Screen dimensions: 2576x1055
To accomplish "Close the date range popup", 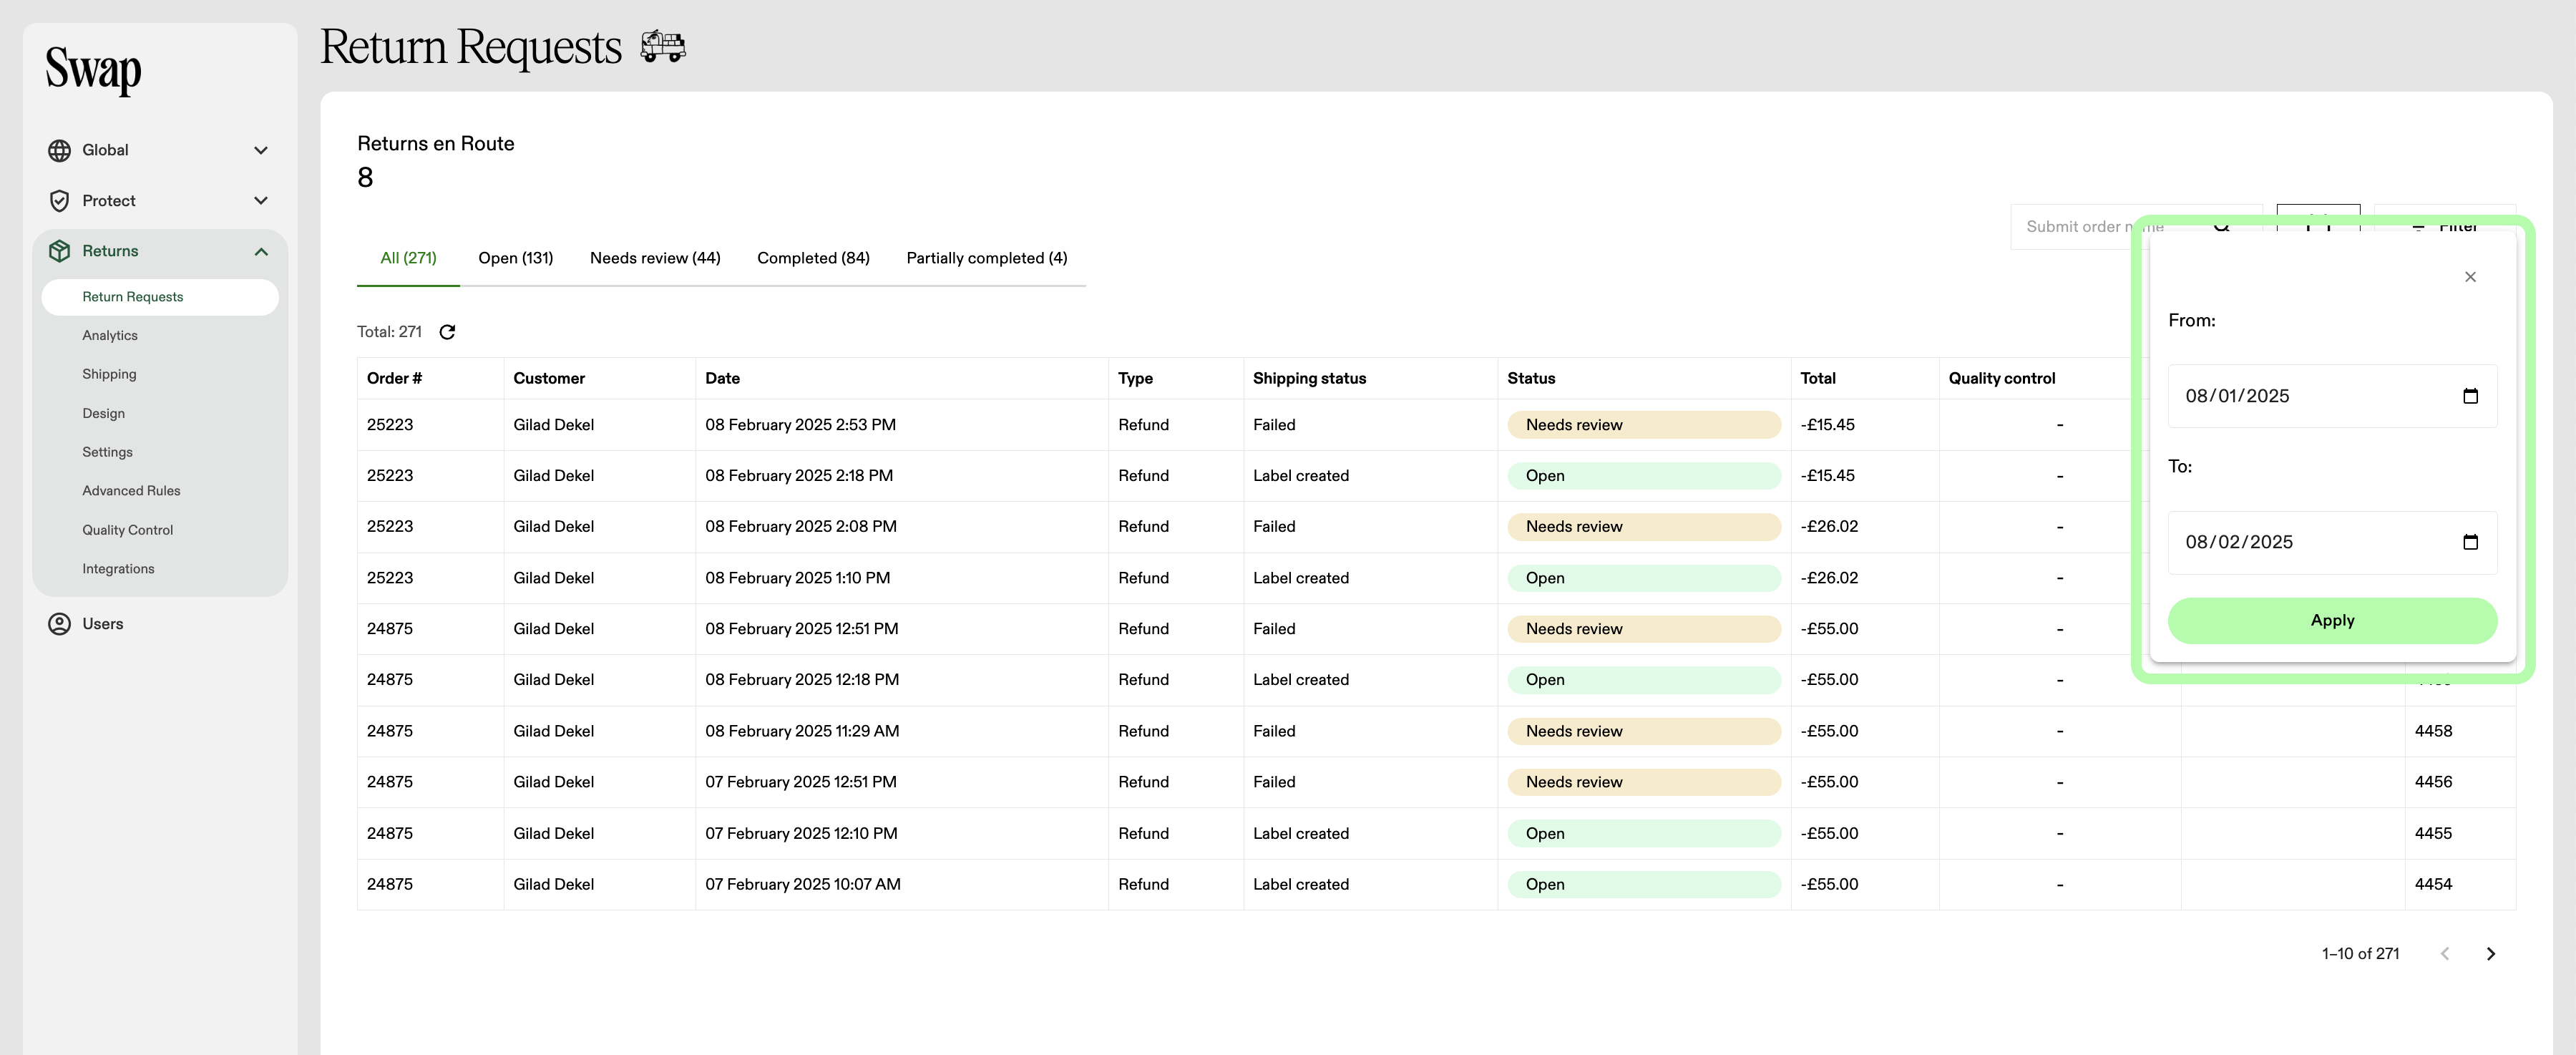I will (x=2470, y=277).
